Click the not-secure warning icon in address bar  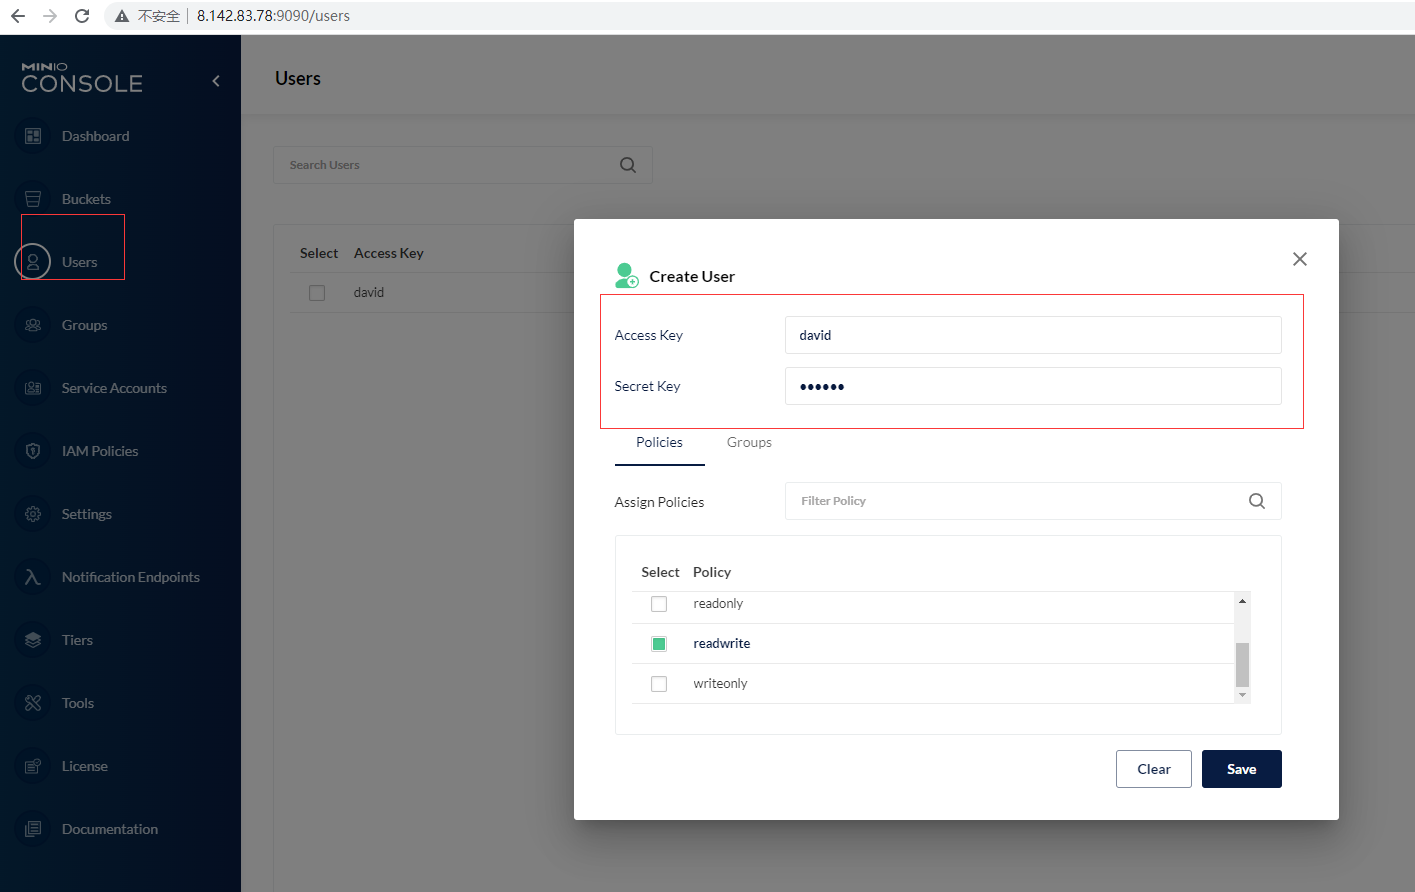(122, 16)
